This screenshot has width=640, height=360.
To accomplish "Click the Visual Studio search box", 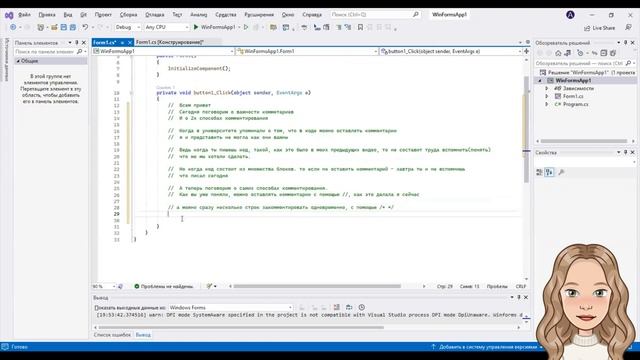I will click(375, 15).
